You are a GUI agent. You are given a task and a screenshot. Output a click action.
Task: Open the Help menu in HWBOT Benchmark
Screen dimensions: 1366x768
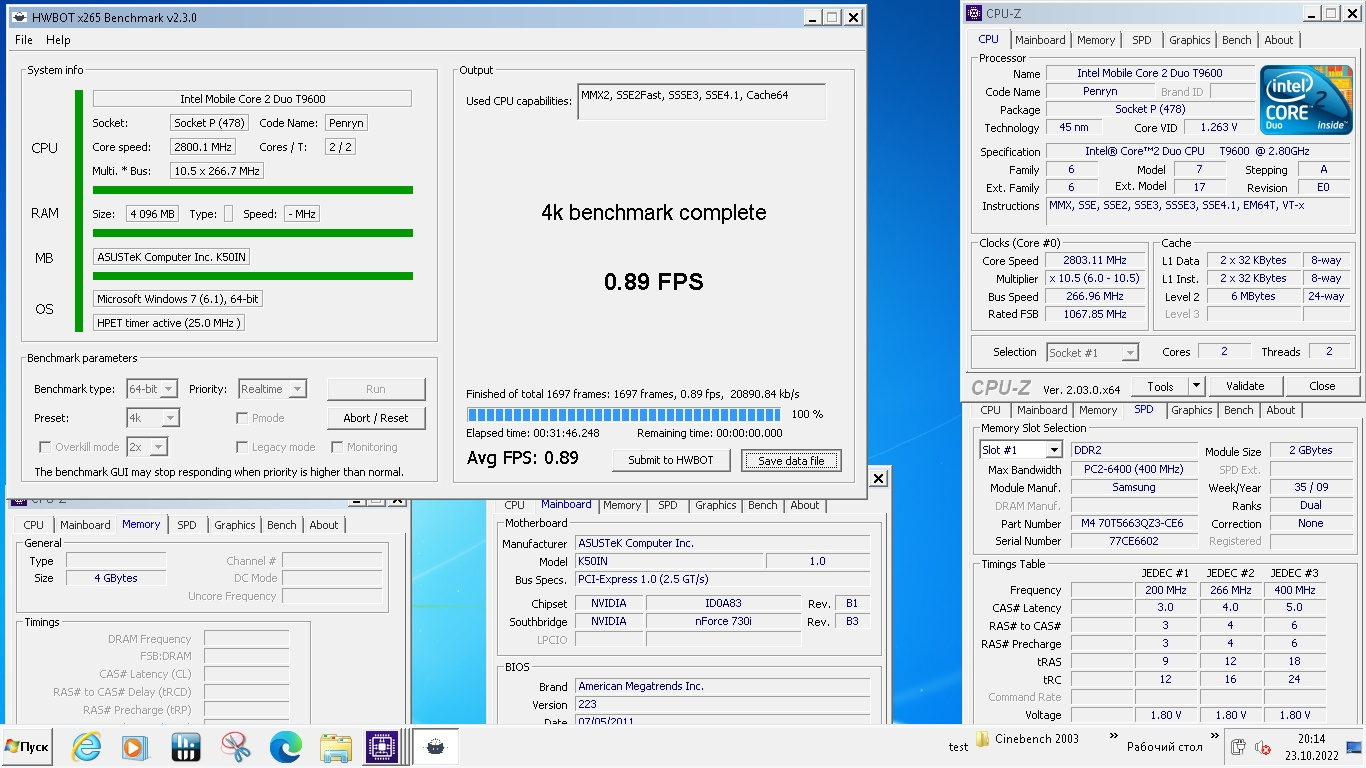pyautogui.click(x=58, y=40)
